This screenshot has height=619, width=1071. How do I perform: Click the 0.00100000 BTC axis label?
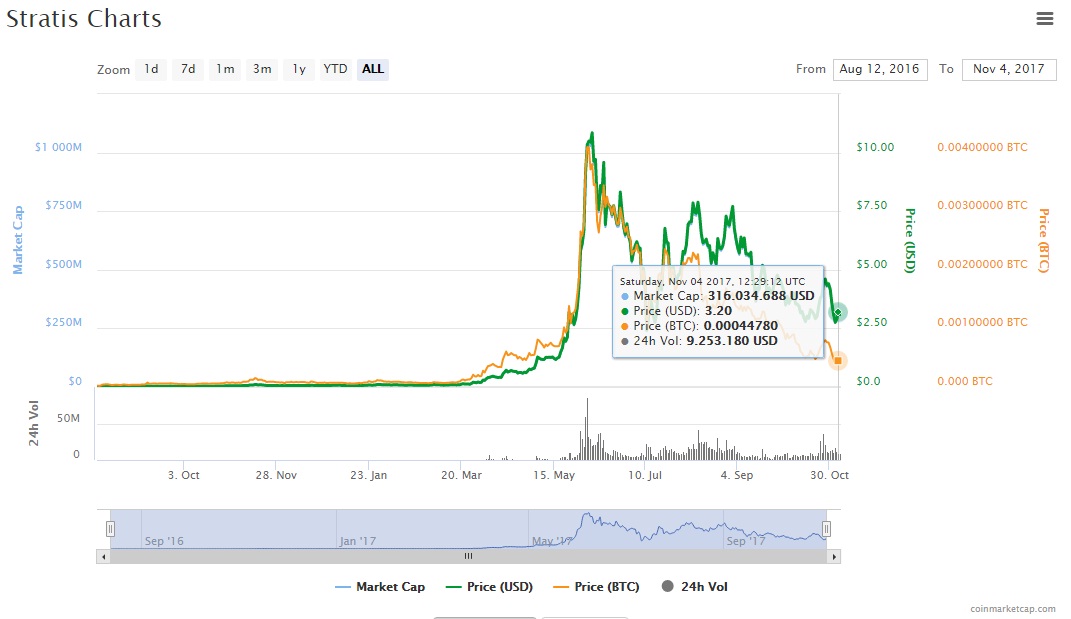pyautogui.click(x=982, y=322)
